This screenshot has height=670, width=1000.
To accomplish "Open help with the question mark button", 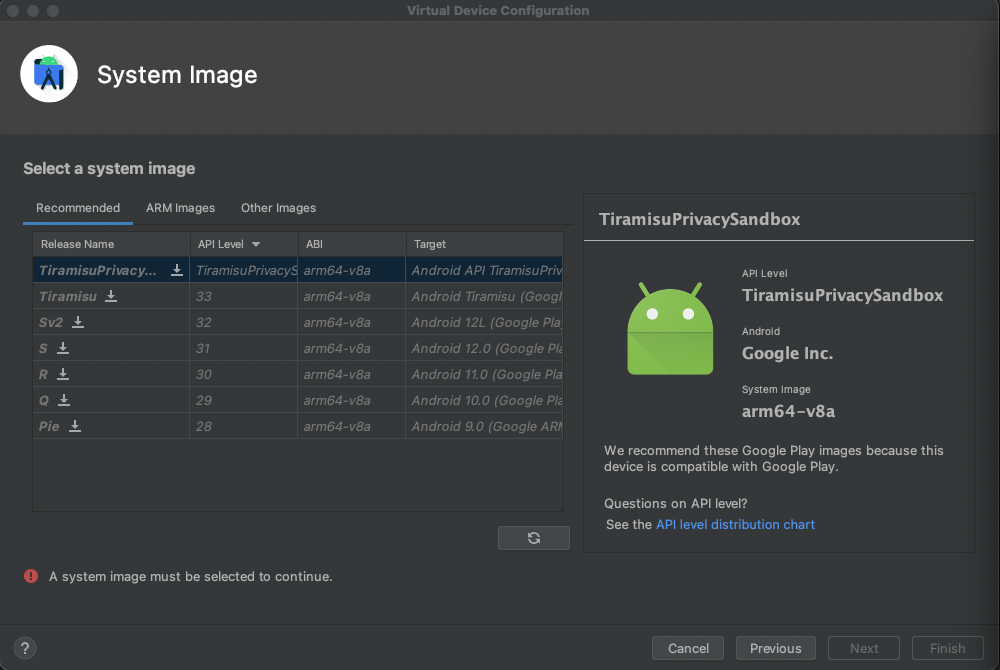I will pos(25,648).
